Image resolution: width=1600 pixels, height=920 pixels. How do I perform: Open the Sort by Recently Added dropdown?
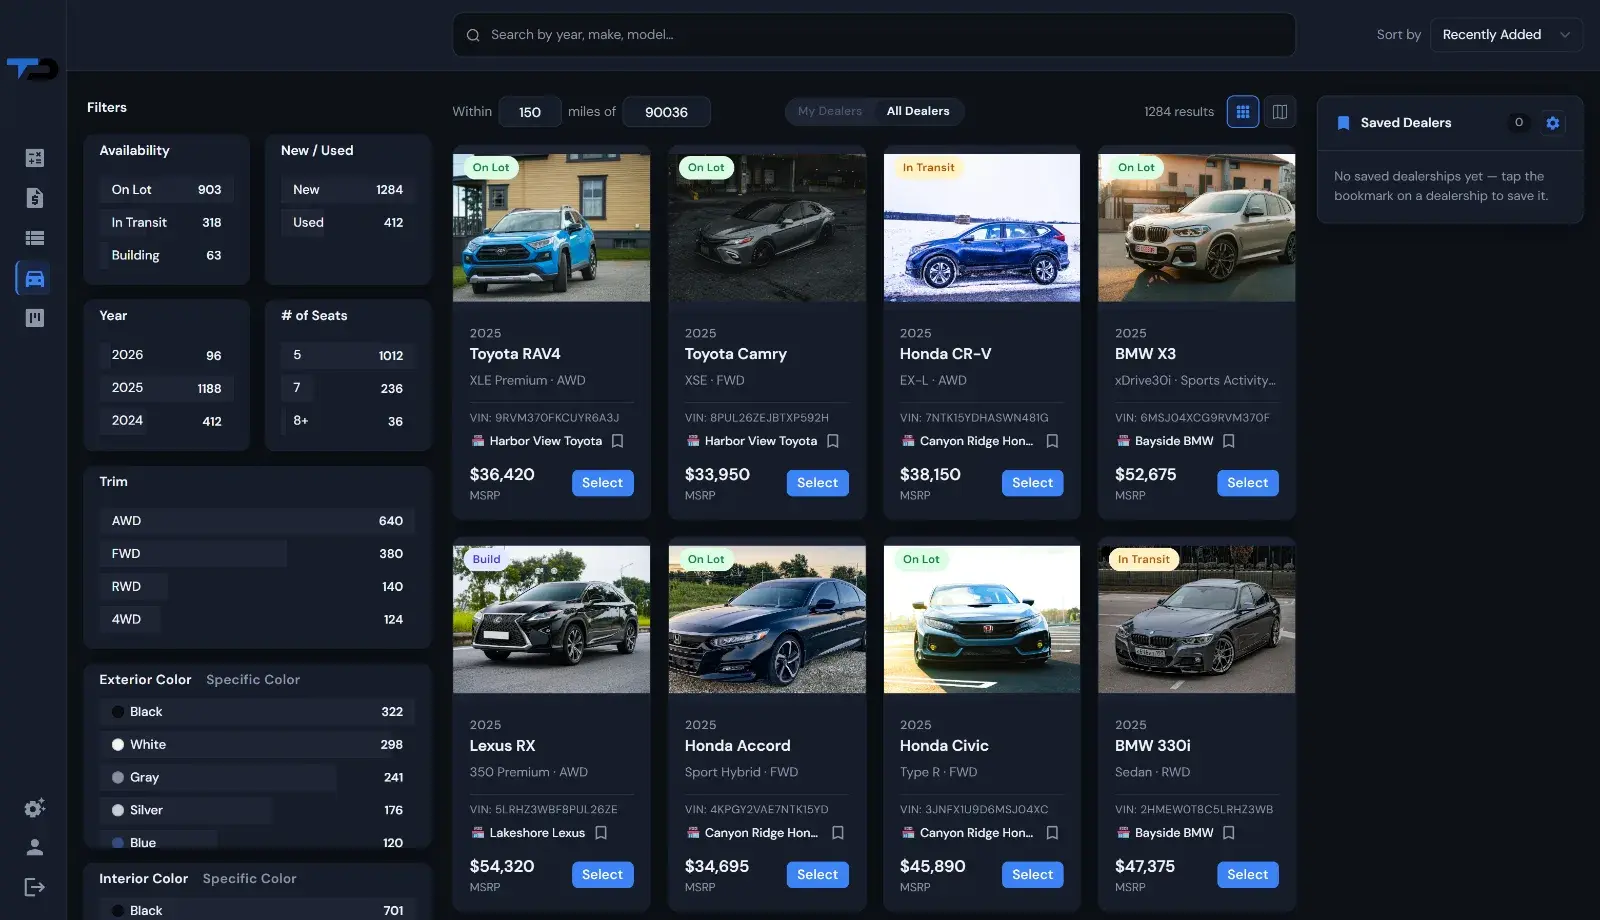pyautogui.click(x=1506, y=35)
